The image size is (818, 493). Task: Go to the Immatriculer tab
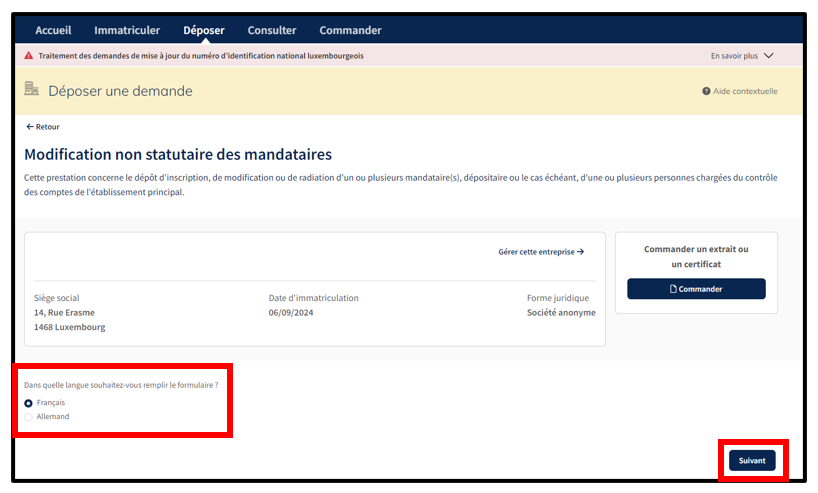[x=127, y=30]
